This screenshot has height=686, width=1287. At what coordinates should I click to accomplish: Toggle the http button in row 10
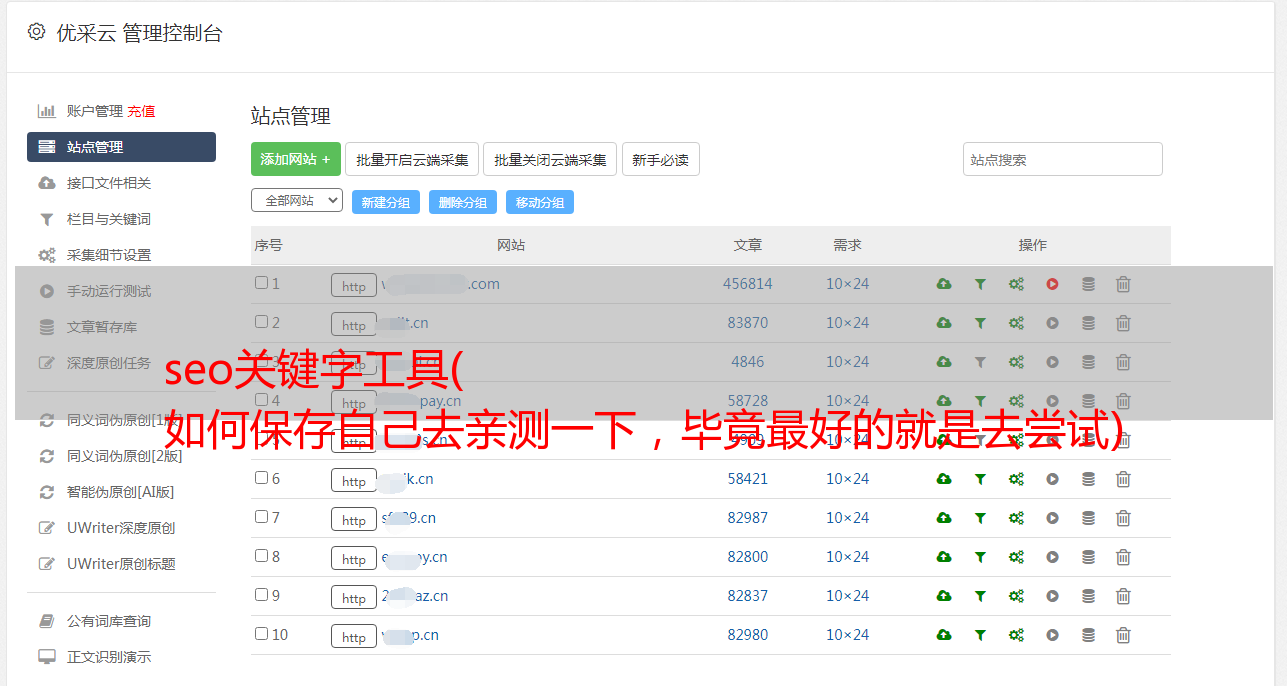tap(354, 637)
